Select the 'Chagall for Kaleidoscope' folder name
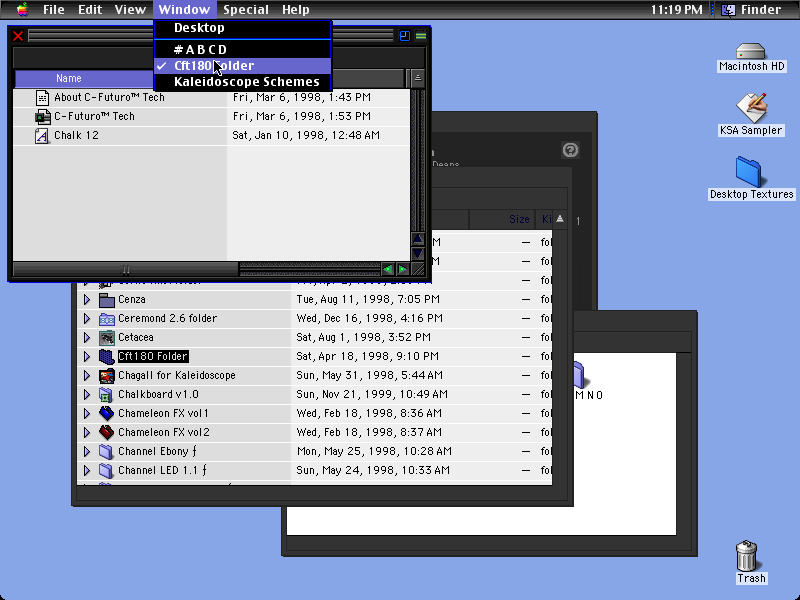This screenshot has width=800, height=600. (x=177, y=376)
